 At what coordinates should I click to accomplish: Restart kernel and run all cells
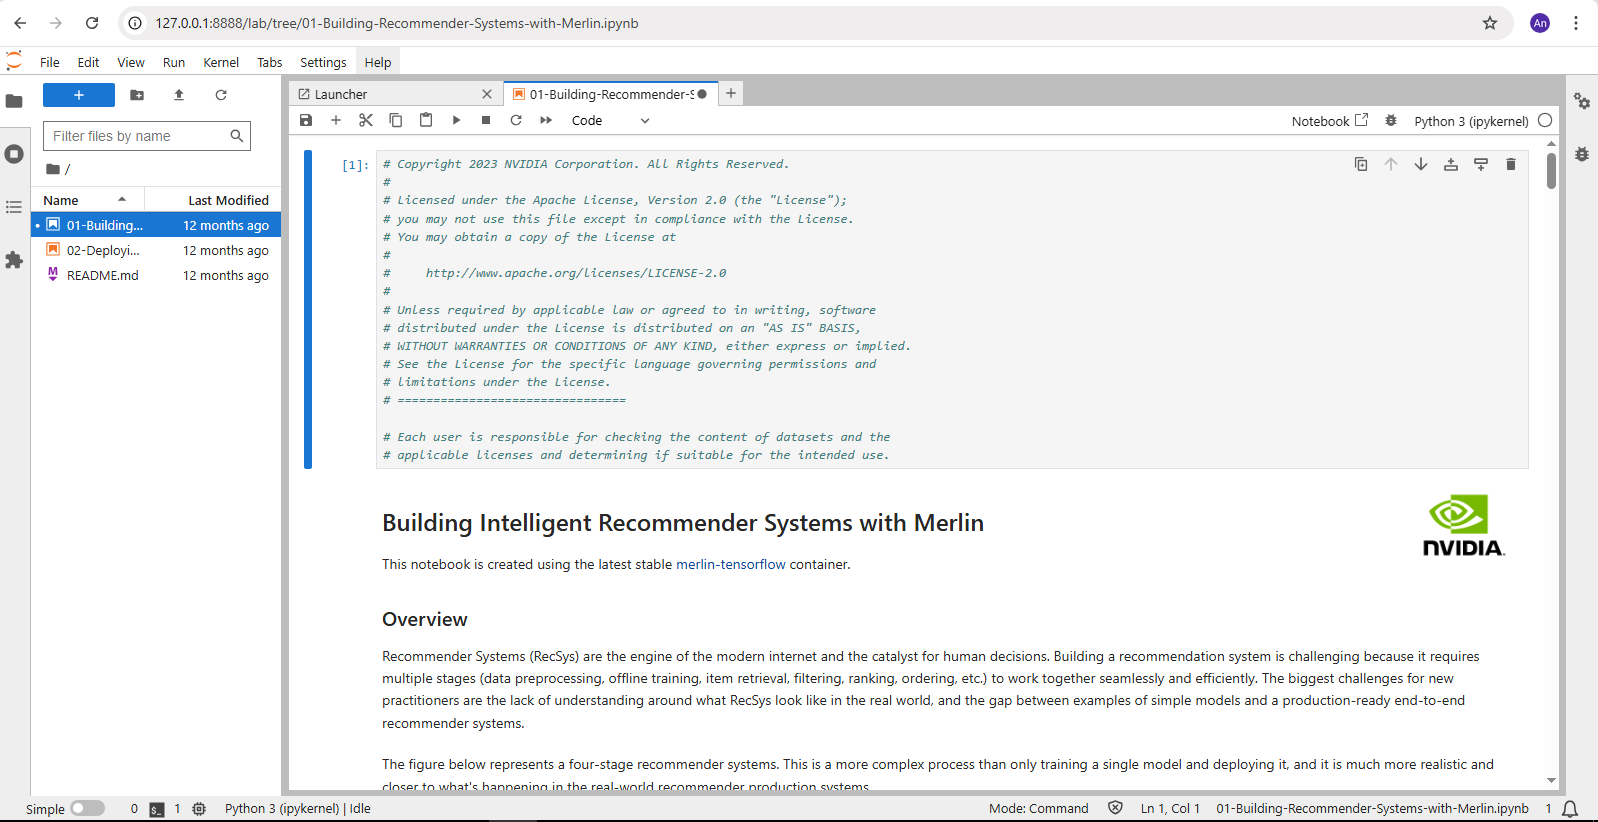tap(546, 120)
